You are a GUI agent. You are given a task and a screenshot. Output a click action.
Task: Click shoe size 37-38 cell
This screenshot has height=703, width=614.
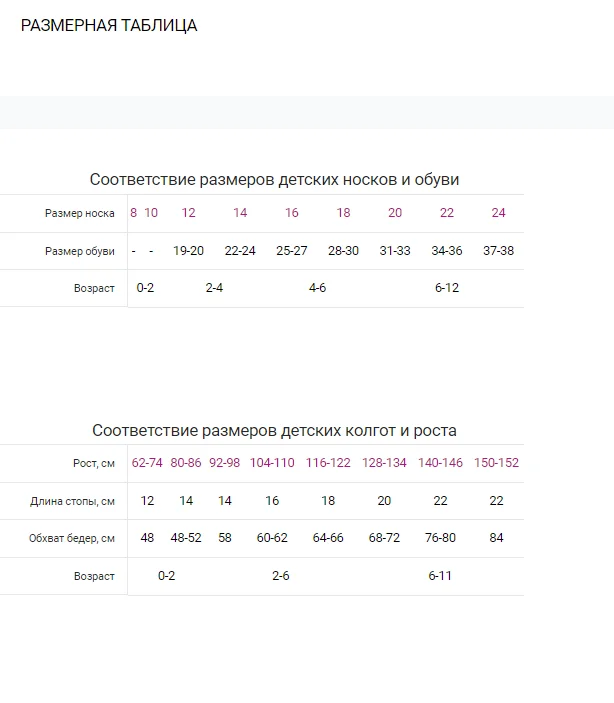[498, 251]
